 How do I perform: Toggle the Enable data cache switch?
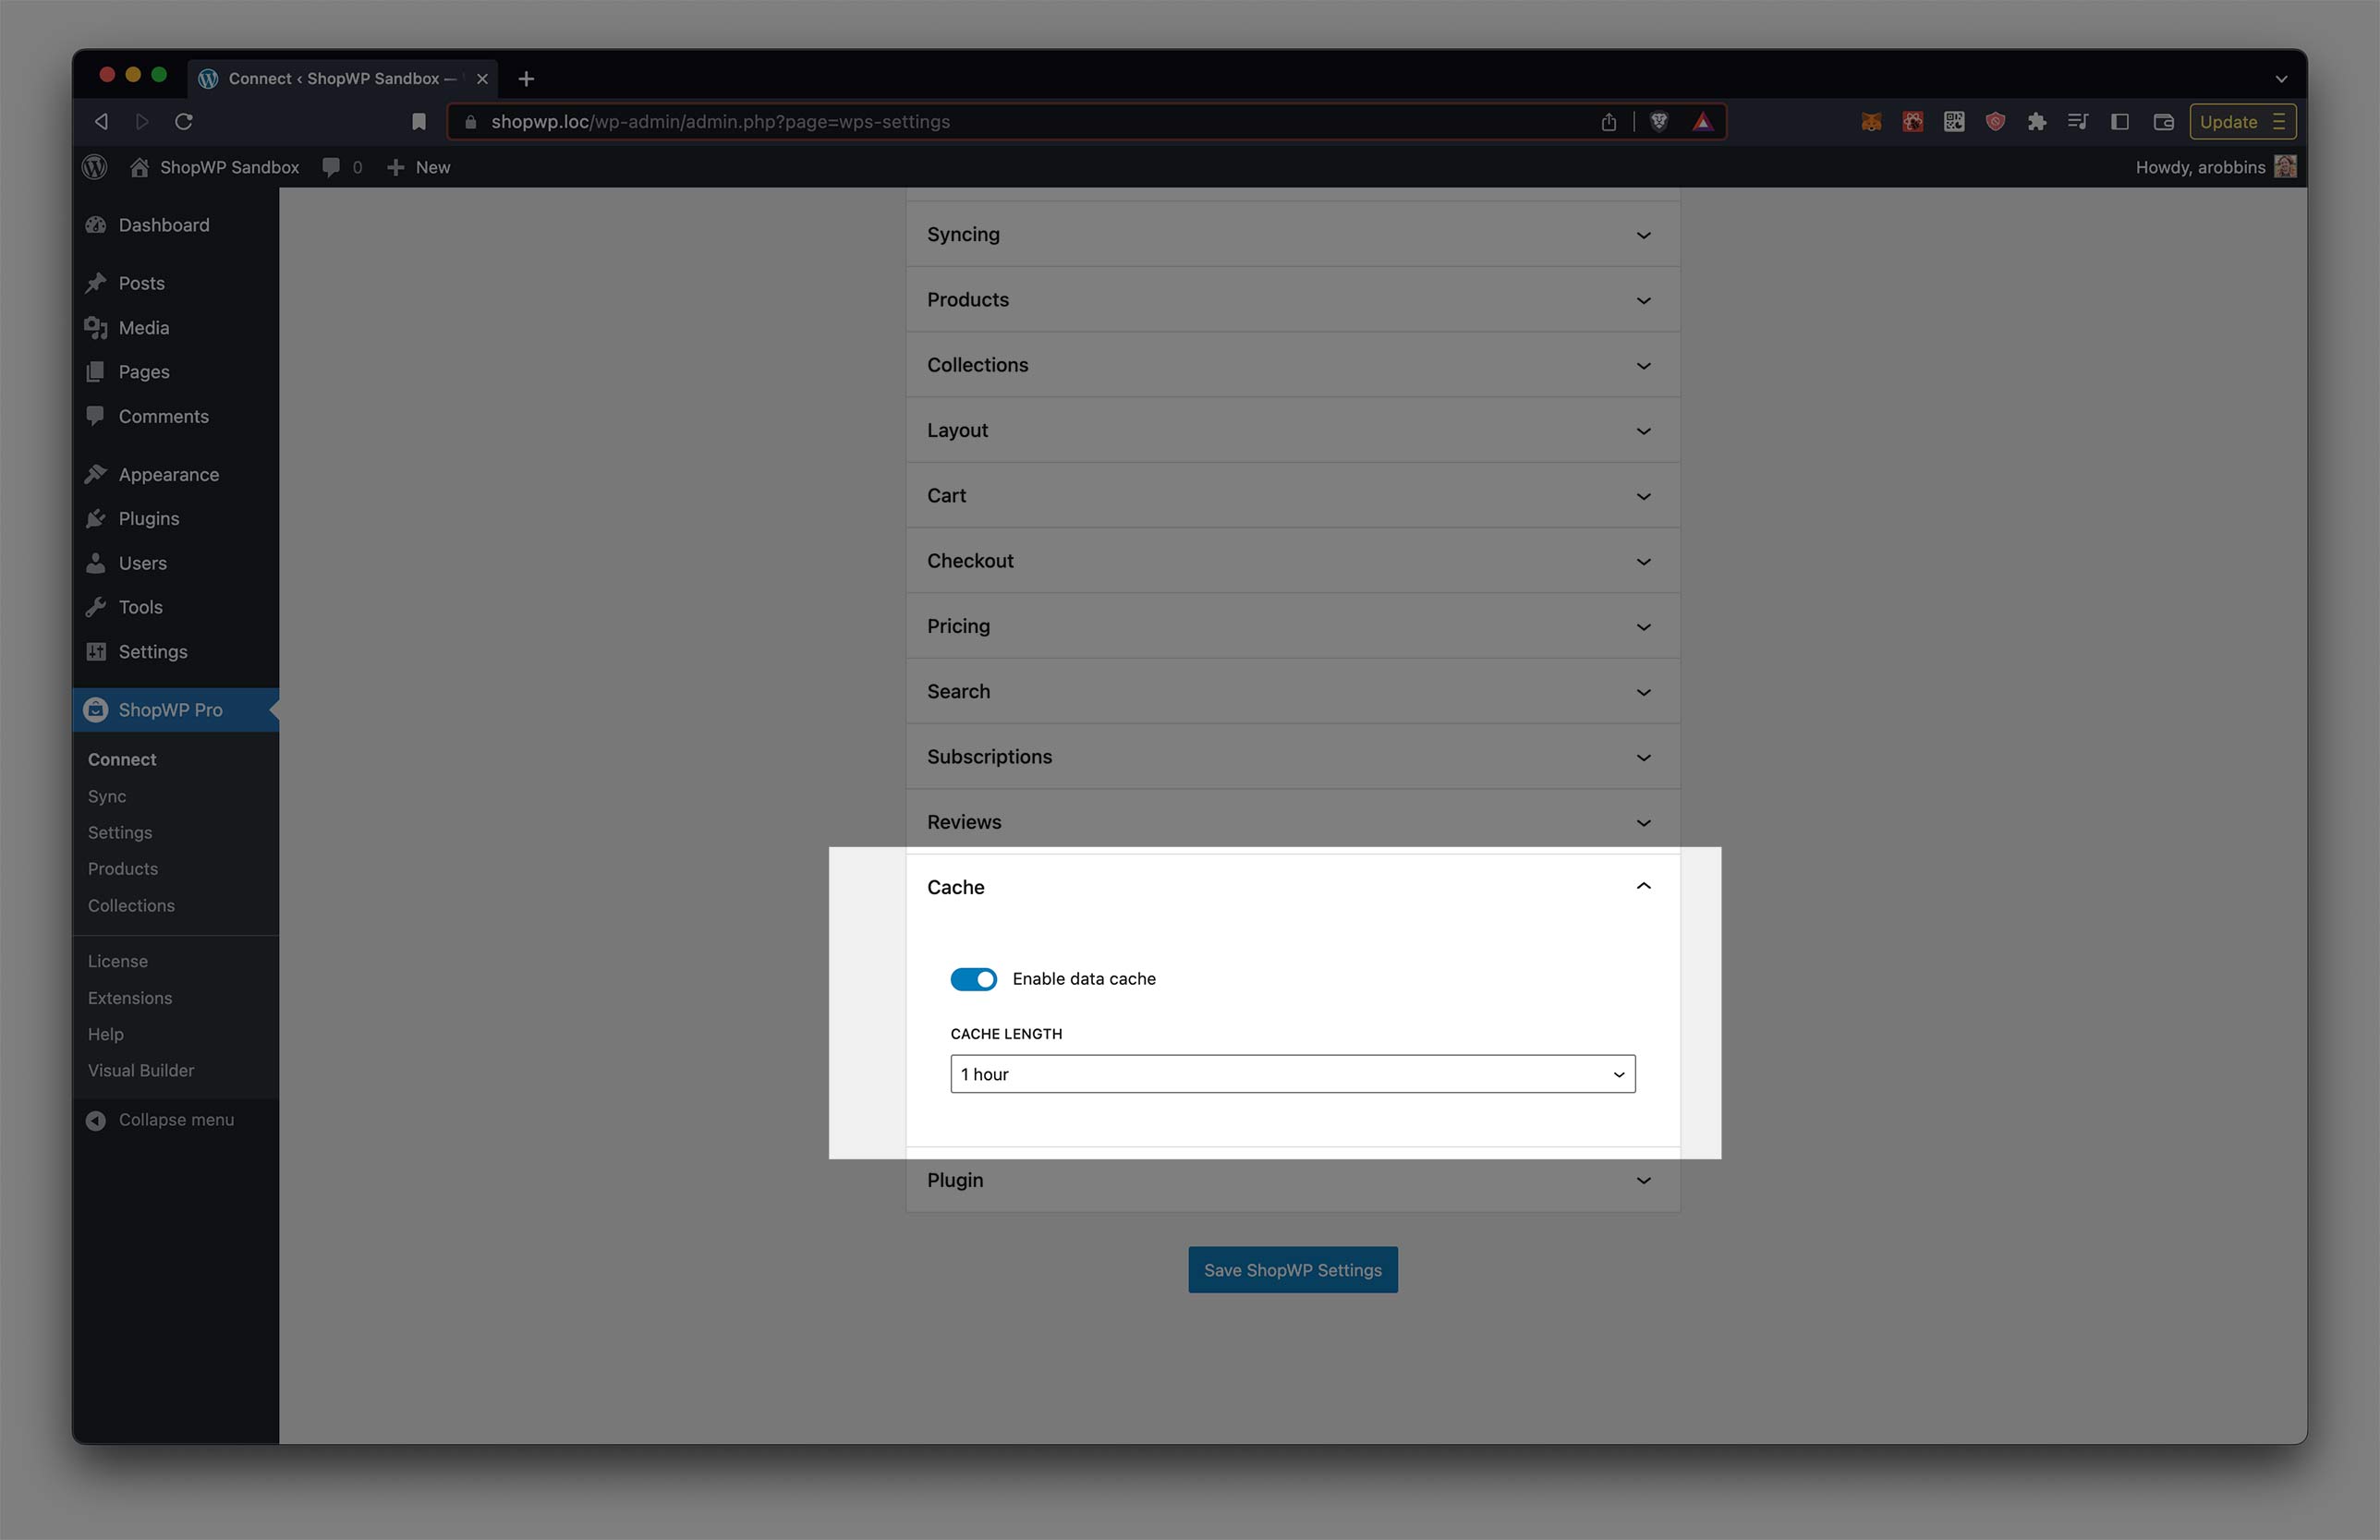point(973,976)
